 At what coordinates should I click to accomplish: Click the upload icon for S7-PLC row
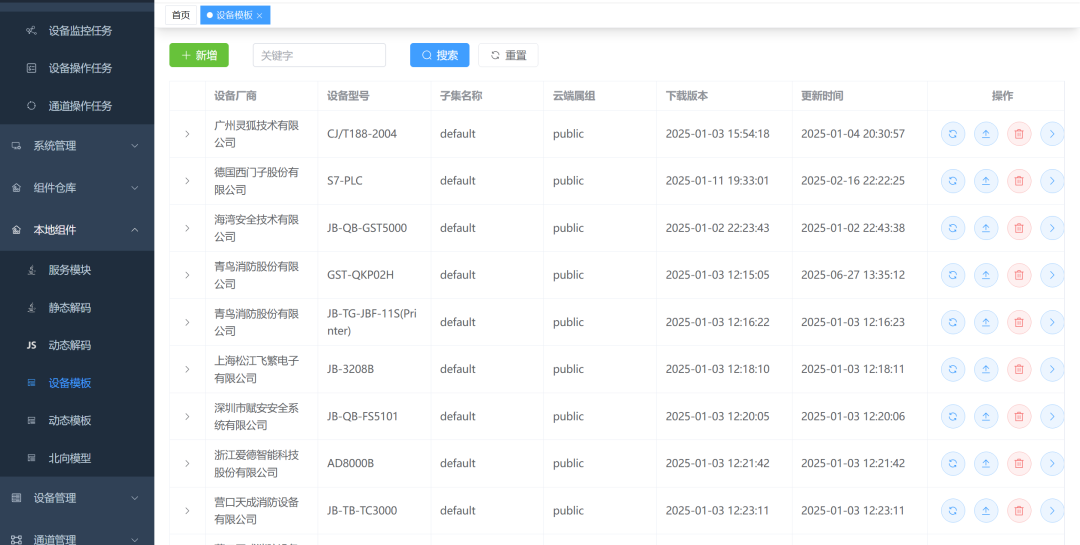(986, 181)
